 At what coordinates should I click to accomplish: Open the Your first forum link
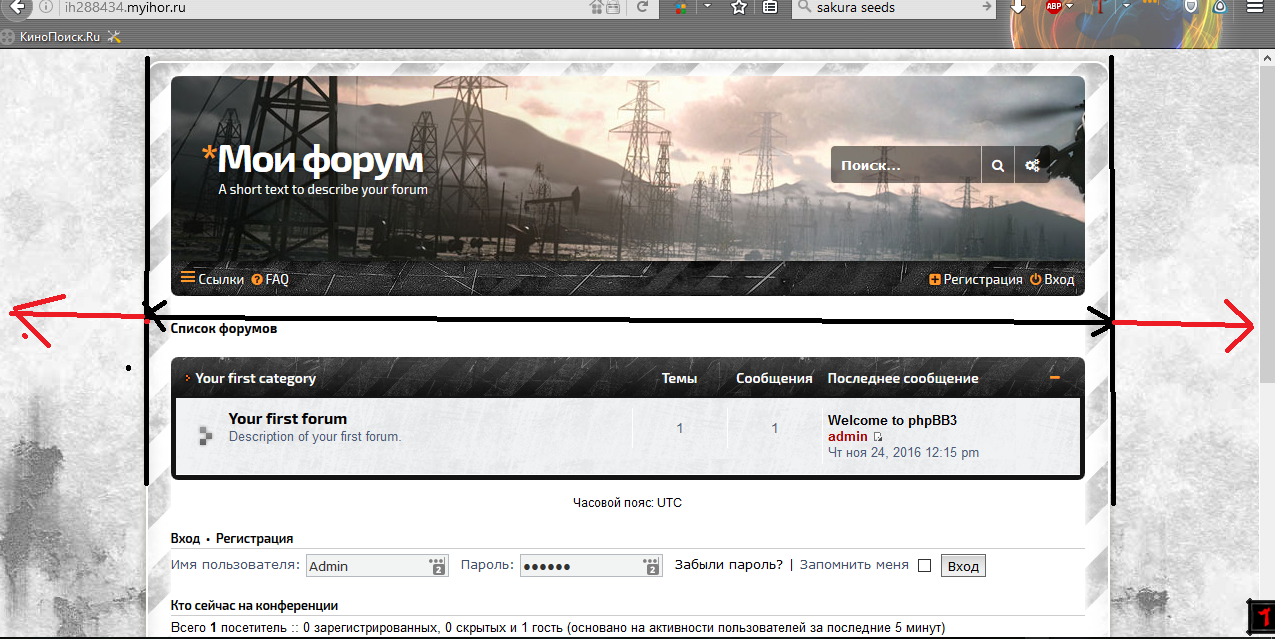pos(288,419)
